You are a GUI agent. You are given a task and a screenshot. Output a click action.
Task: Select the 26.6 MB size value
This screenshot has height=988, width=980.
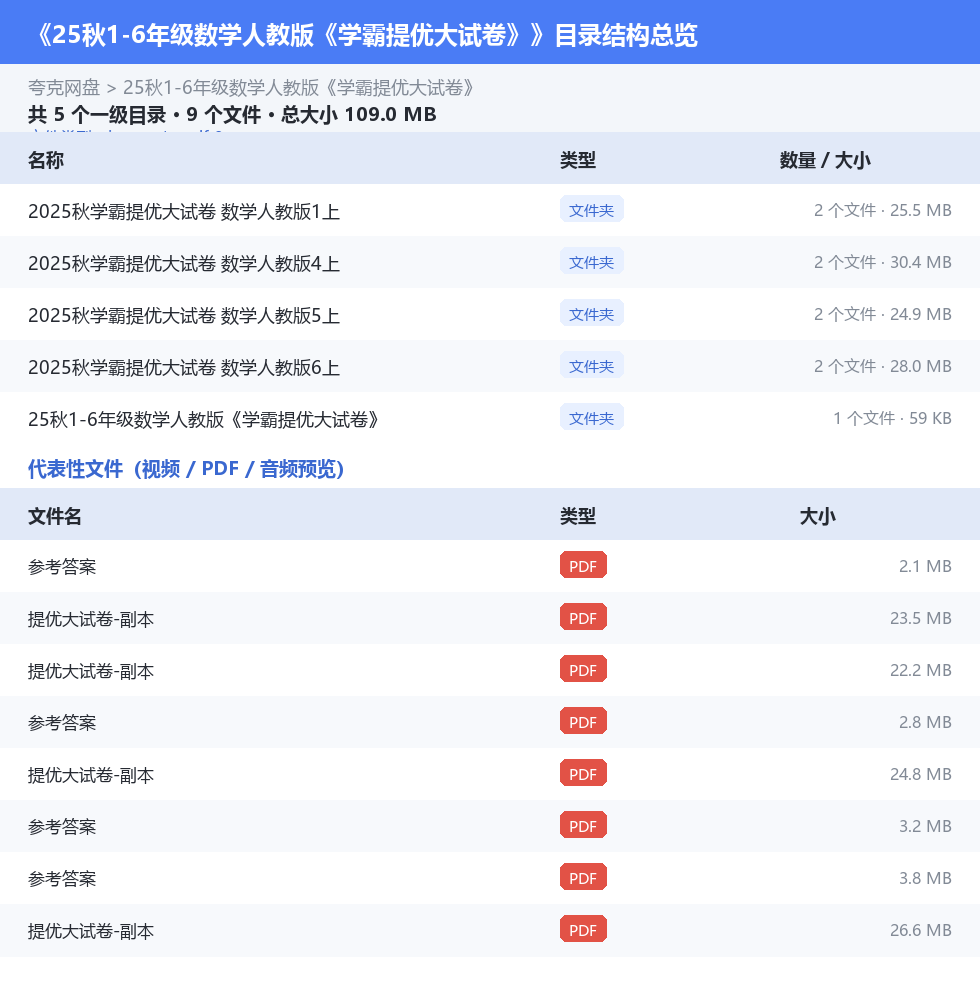[921, 930]
